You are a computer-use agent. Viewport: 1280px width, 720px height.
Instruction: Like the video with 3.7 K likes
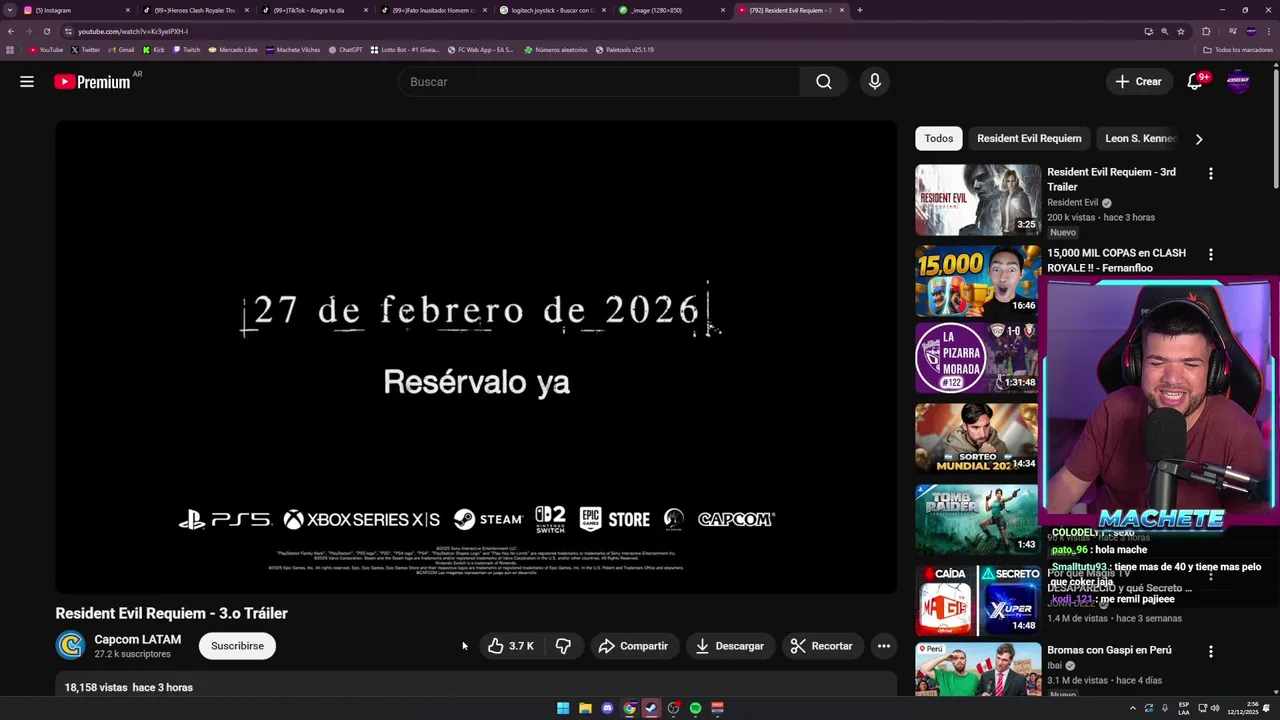point(510,646)
